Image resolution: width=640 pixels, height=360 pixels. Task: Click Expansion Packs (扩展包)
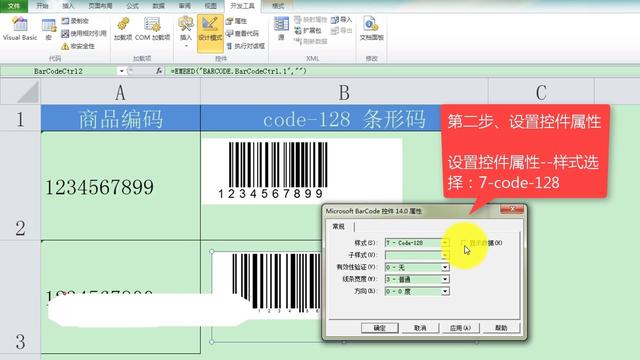(x=308, y=31)
